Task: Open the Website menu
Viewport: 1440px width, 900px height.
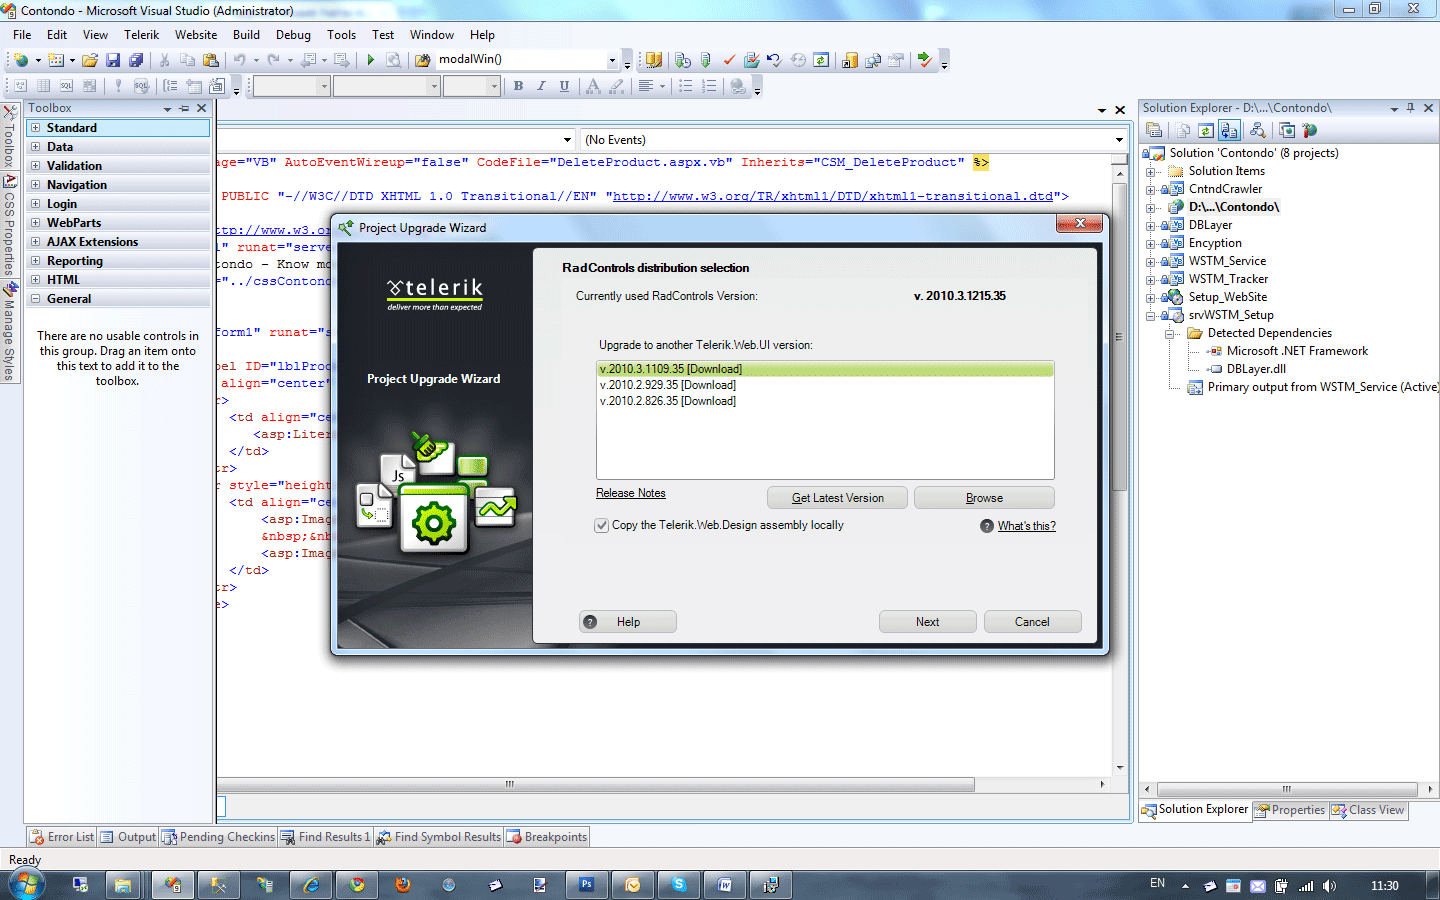Action: coord(196,35)
